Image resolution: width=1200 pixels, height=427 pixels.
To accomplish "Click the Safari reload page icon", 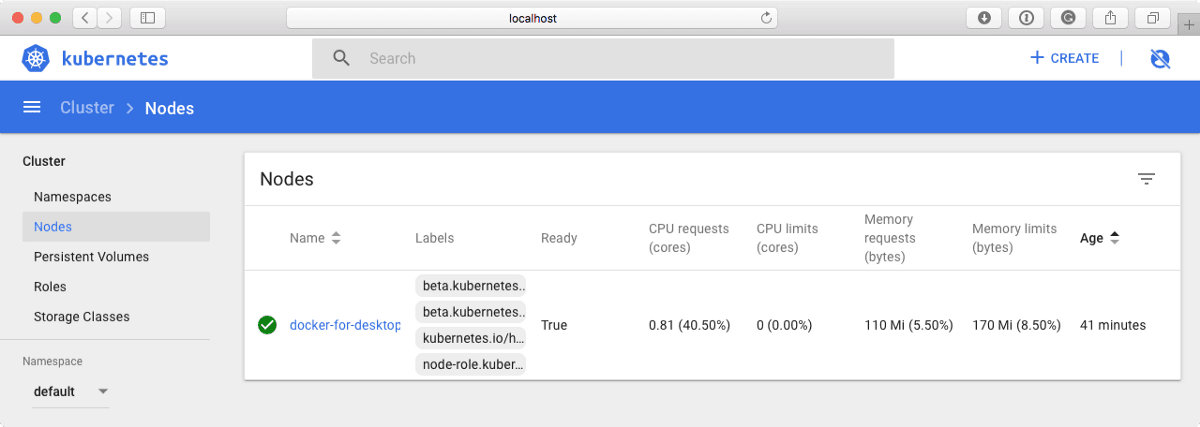I will point(766,18).
